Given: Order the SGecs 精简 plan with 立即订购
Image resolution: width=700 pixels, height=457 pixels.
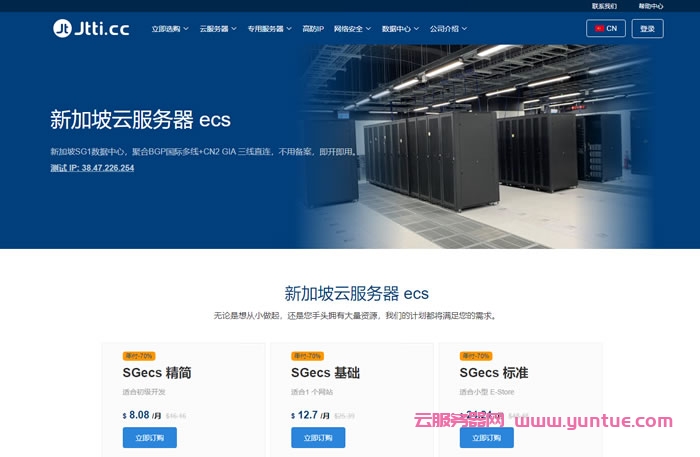Looking at the screenshot, I should (x=150, y=438).
